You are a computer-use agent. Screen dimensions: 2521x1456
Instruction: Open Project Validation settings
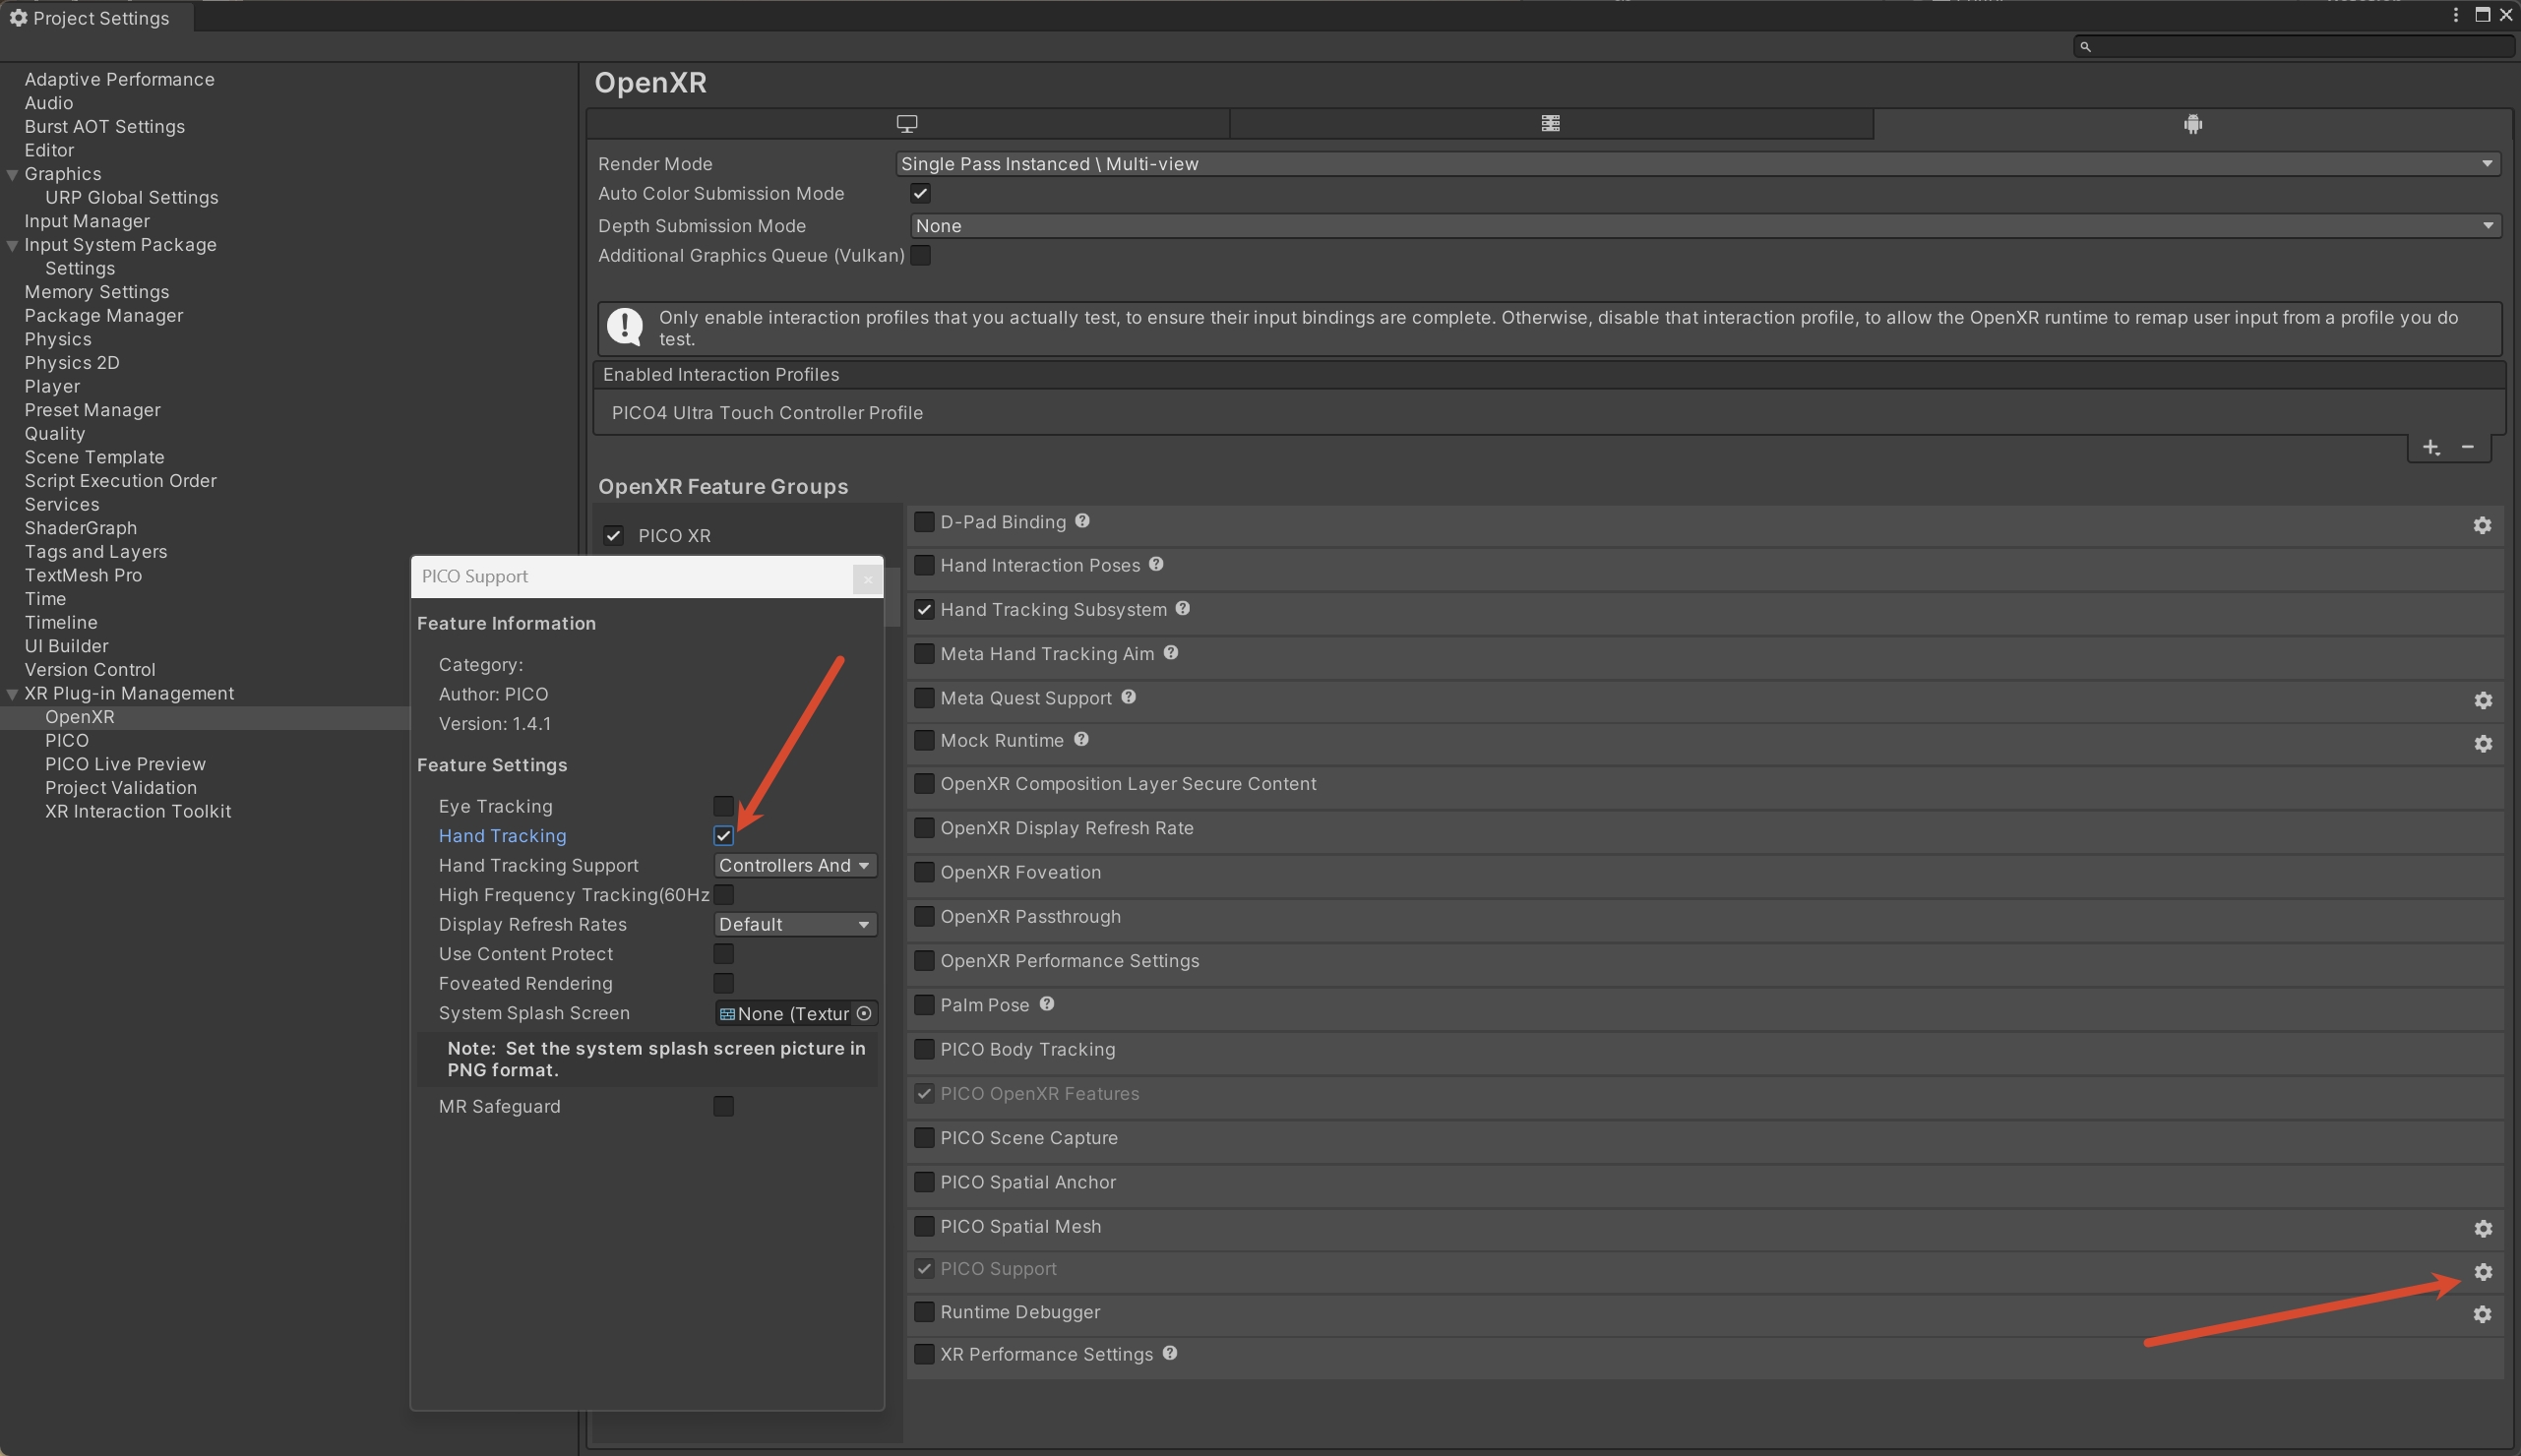[121, 787]
